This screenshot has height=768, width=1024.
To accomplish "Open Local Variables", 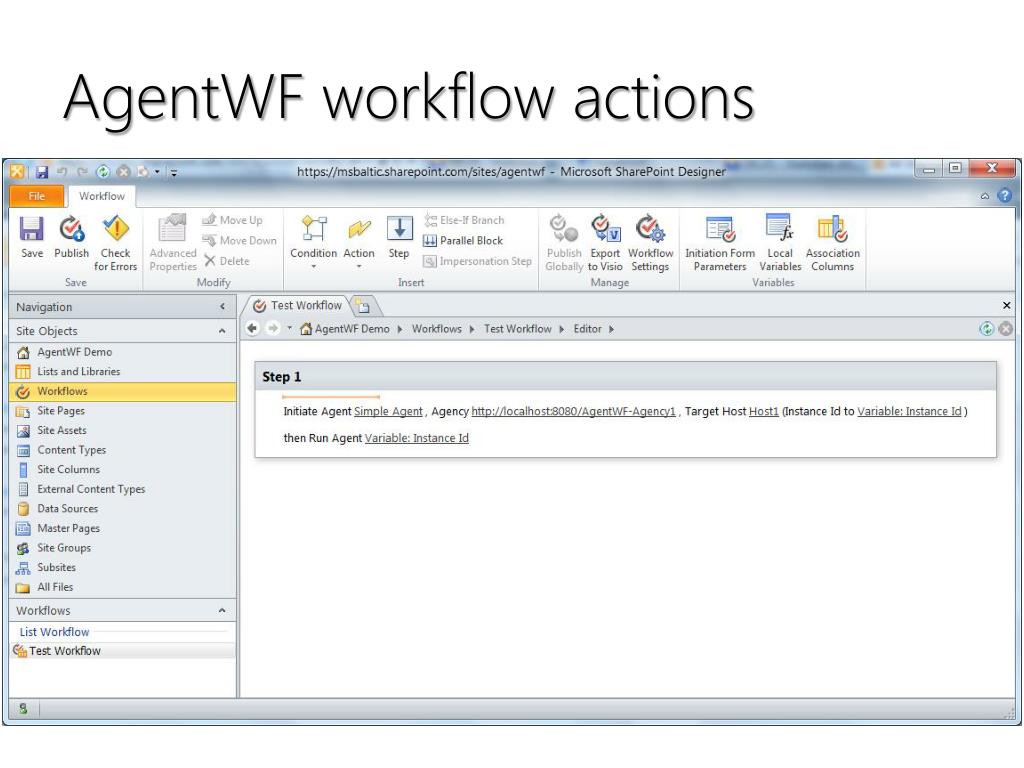I will tap(780, 243).
